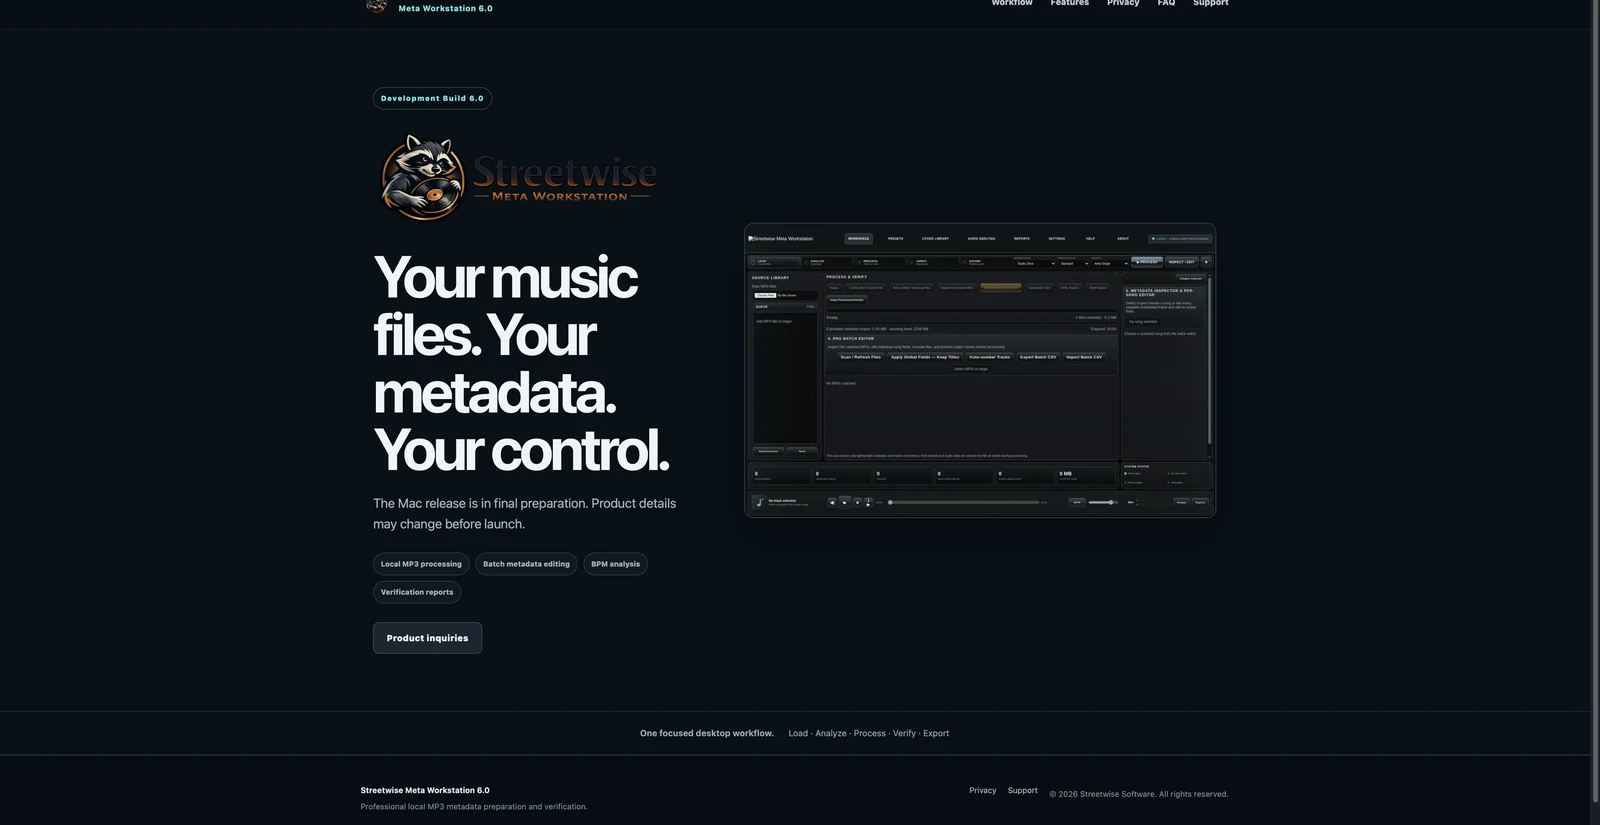1600x825 pixels.
Task: Click the Load workflow step in app toolbar
Action: [x=775, y=262]
